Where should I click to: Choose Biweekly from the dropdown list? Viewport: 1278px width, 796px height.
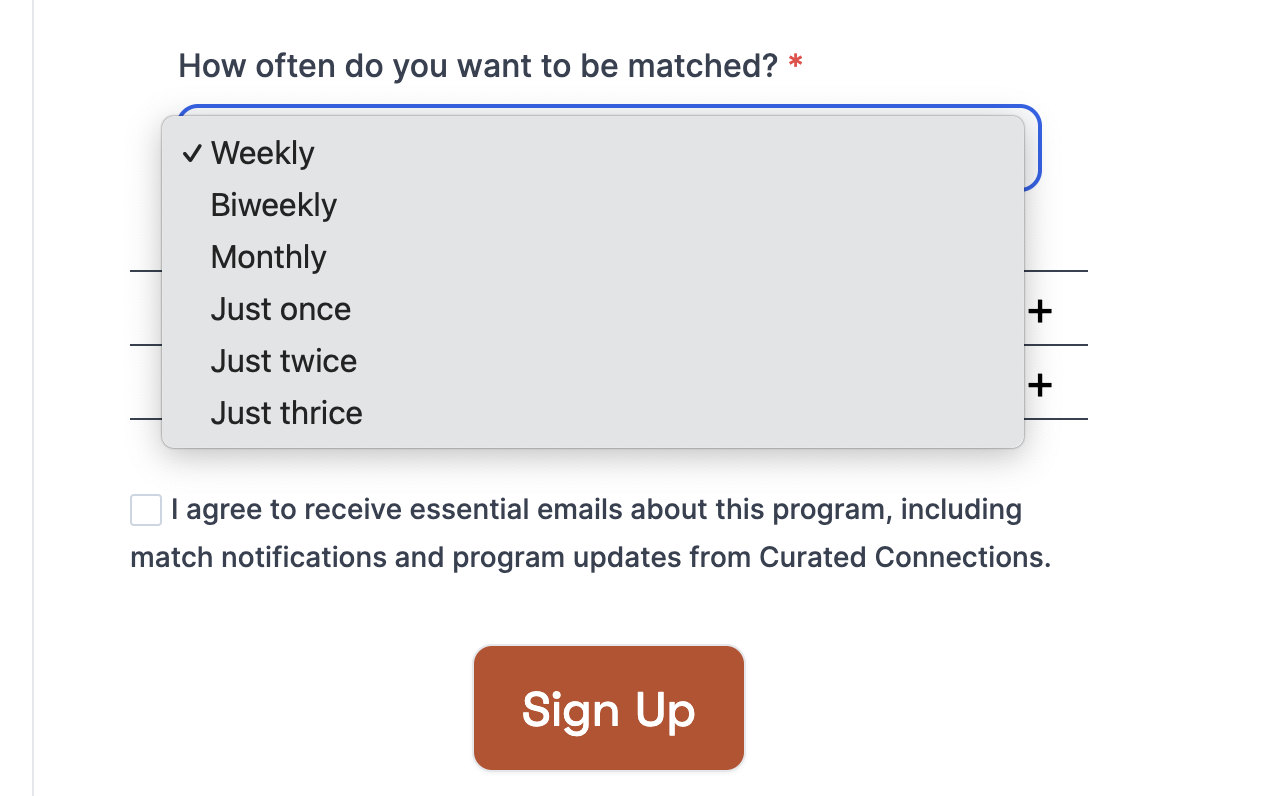(x=593, y=205)
